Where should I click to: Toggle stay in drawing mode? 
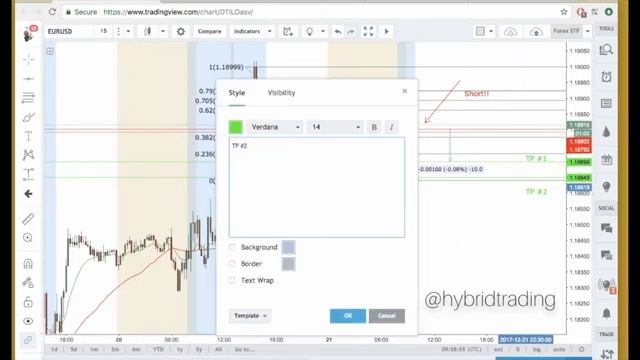pyautogui.click(x=28, y=282)
